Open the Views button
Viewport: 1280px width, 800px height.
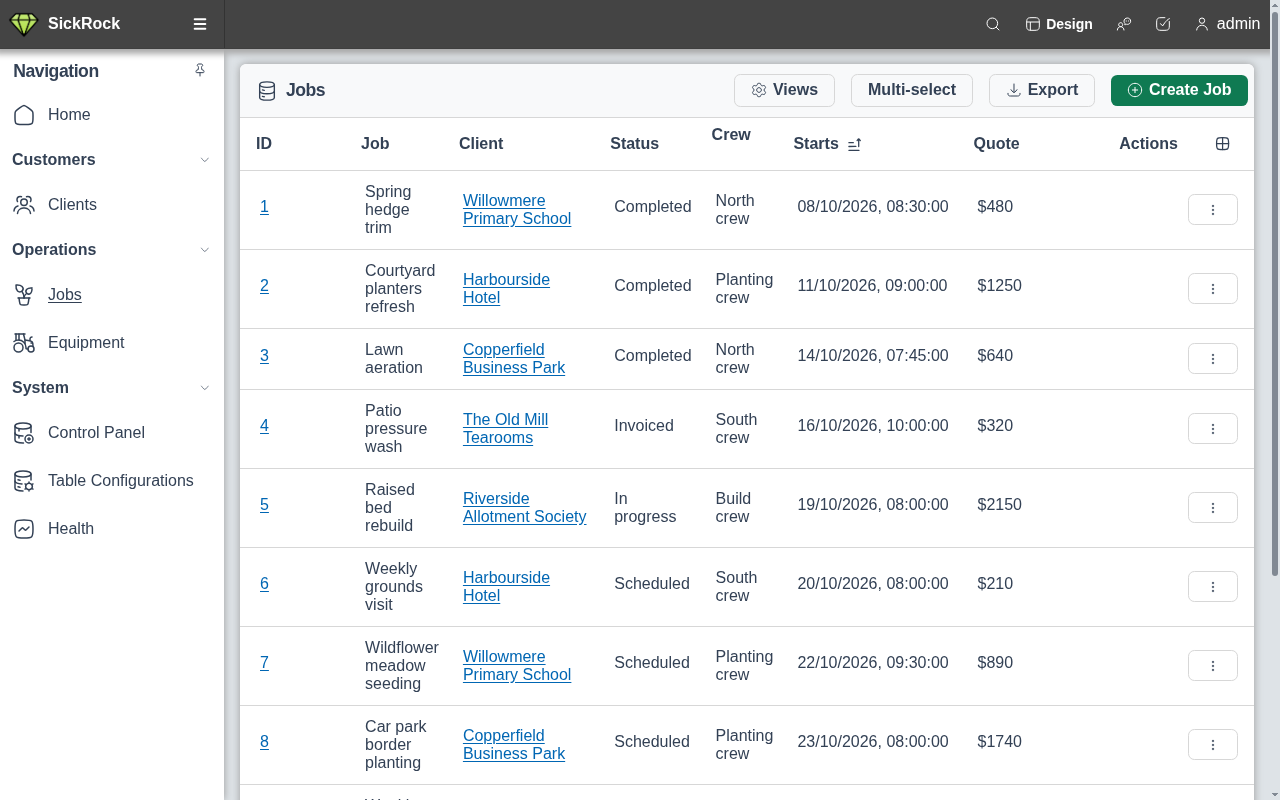click(784, 90)
